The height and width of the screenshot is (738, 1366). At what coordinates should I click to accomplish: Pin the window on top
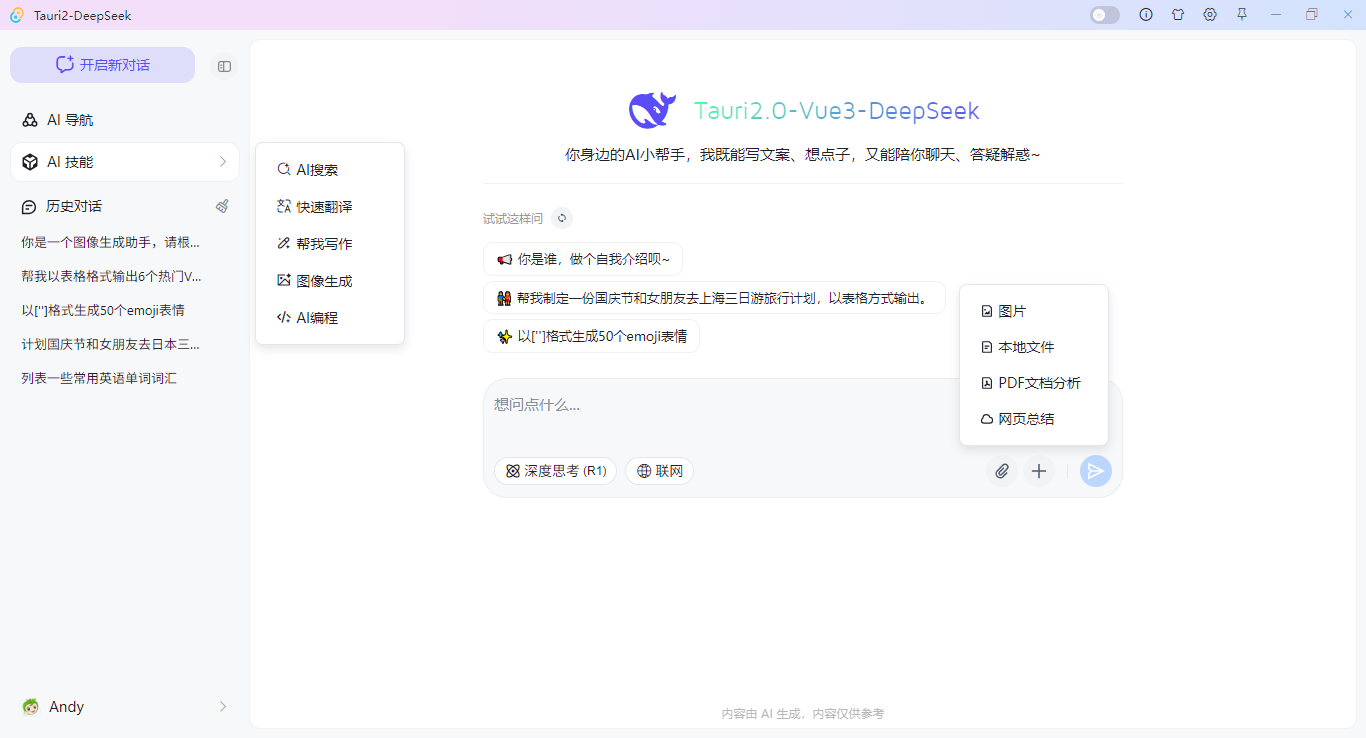(x=1242, y=14)
